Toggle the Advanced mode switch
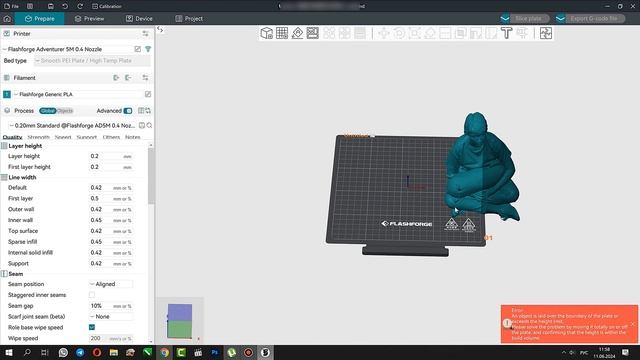 point(128,111)
